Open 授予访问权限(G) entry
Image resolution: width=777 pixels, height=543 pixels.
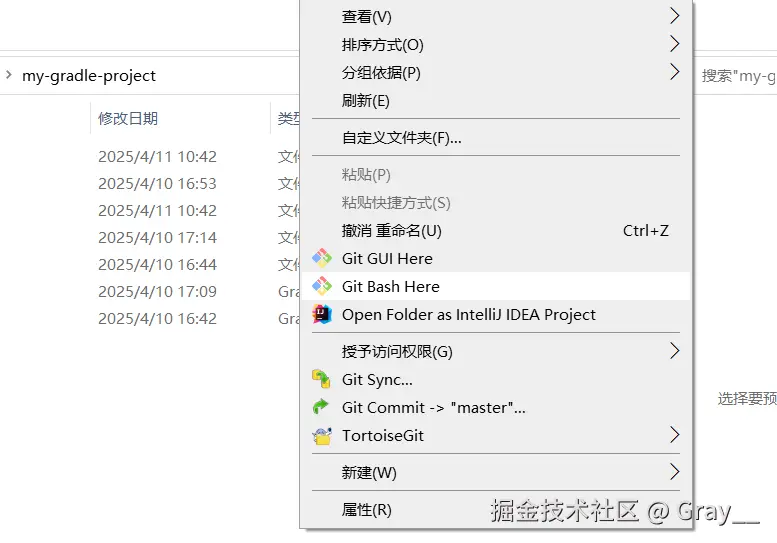tap(495, 351)
